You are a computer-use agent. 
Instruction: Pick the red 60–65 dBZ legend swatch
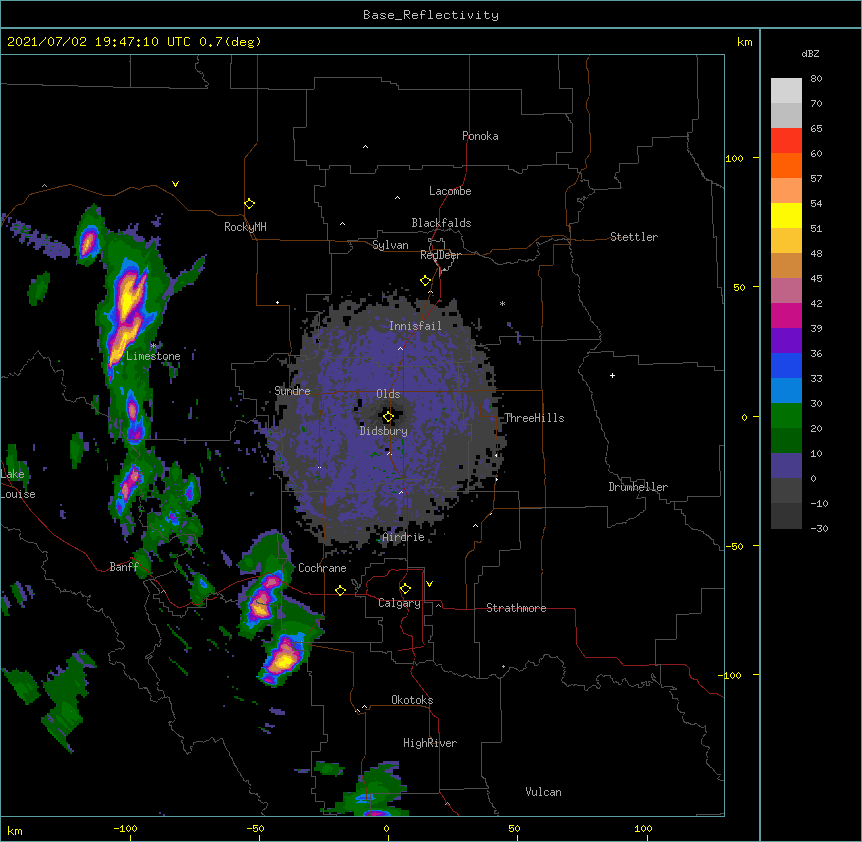(x=786, y=141)
